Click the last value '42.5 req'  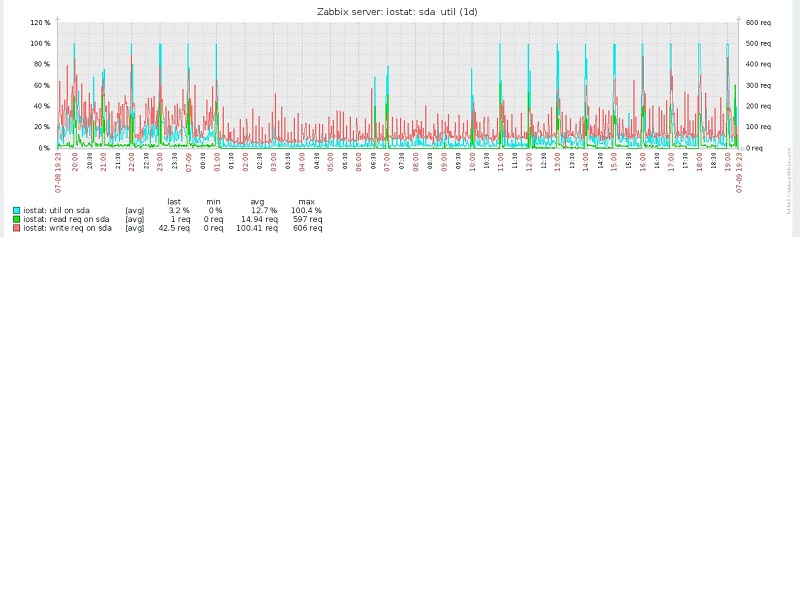click(x=174, y=228)
